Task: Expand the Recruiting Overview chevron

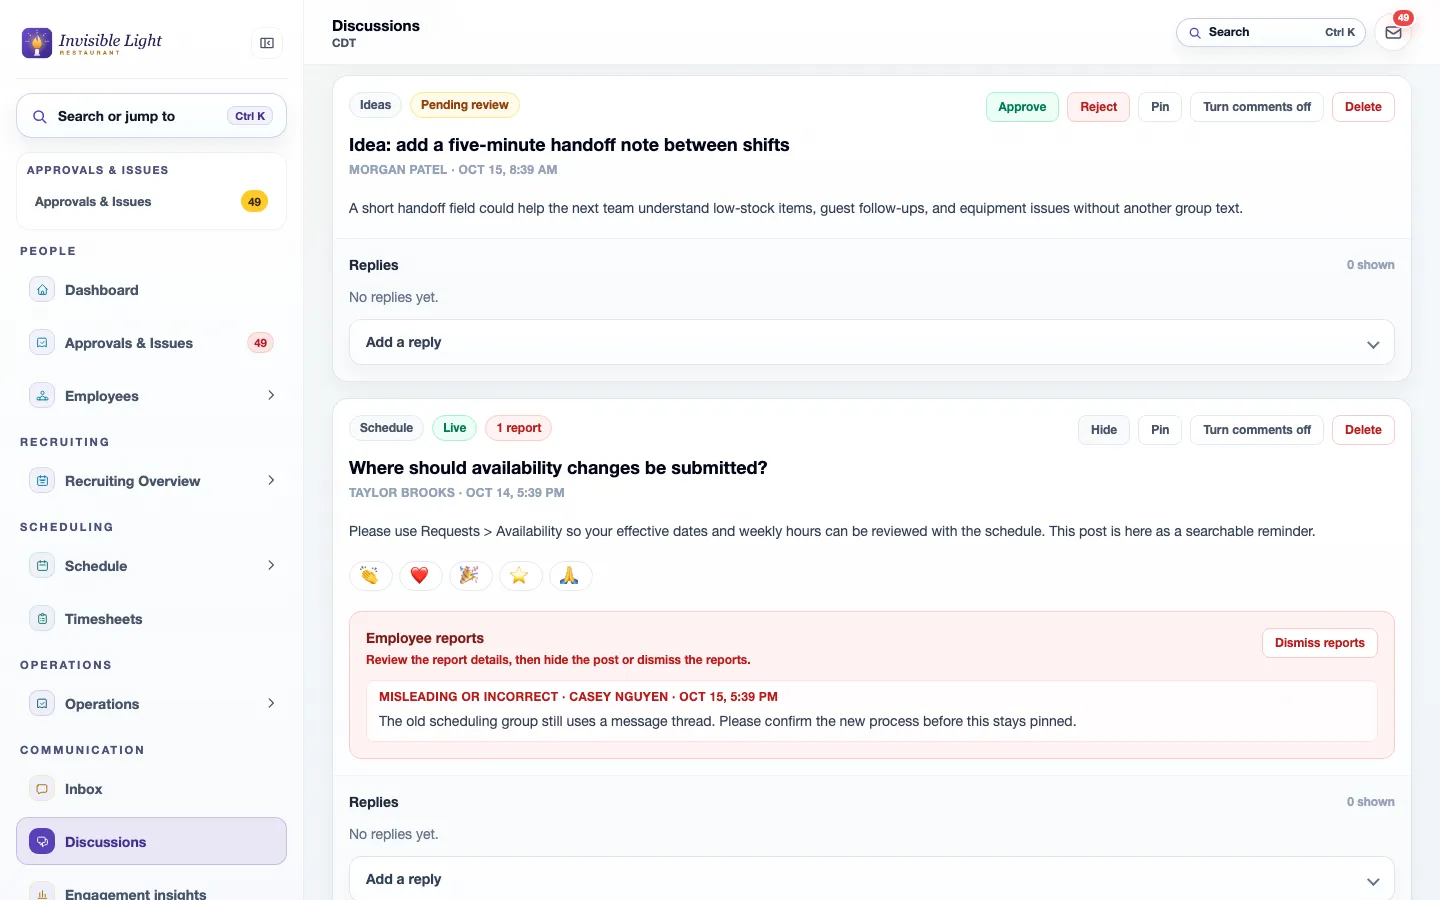Action: click(271, 481)
